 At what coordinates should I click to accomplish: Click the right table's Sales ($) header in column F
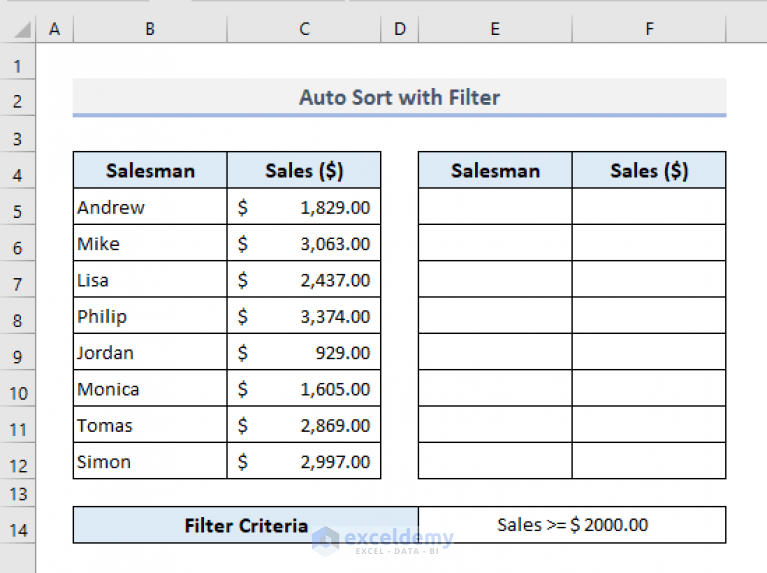click(x=649, y=170)
